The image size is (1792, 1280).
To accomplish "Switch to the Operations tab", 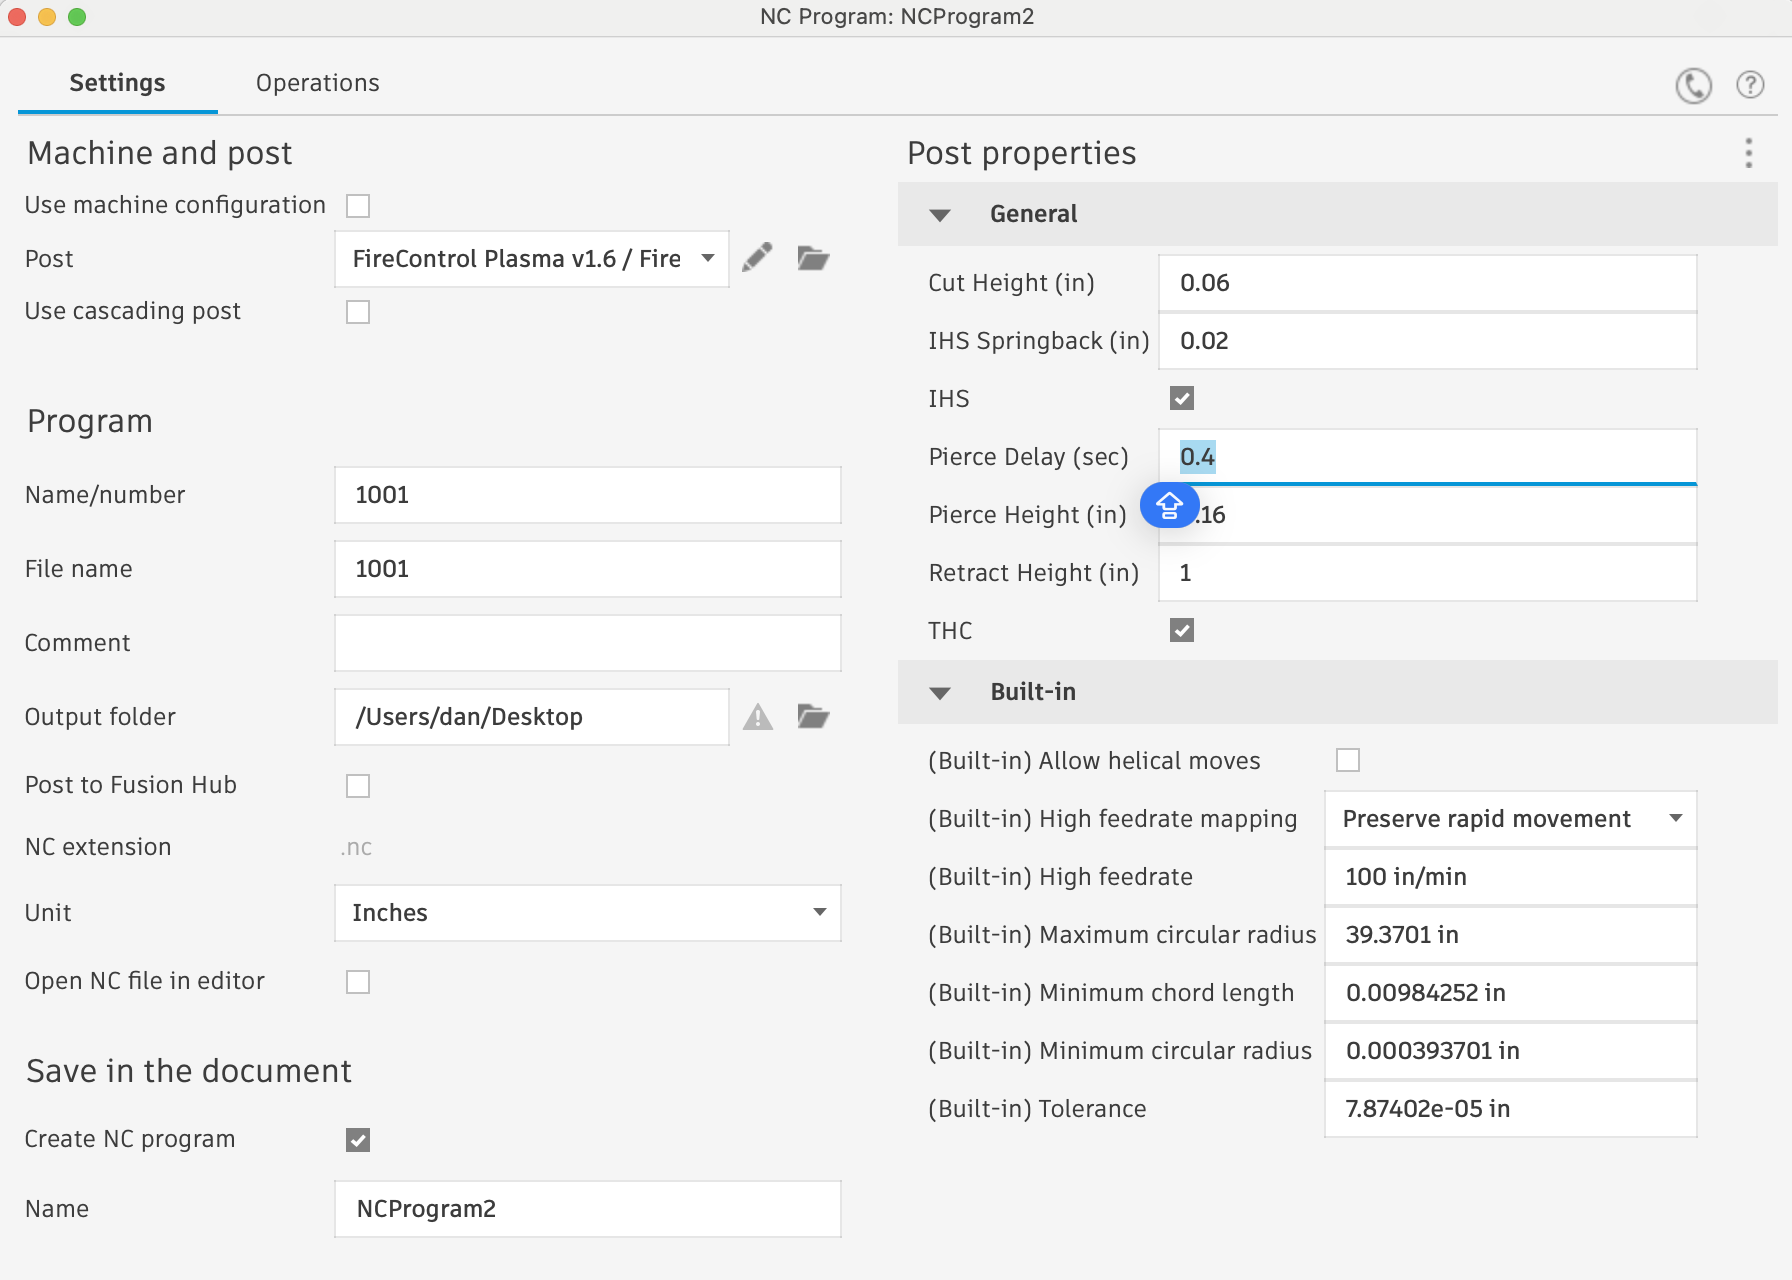I will (317, 83).
